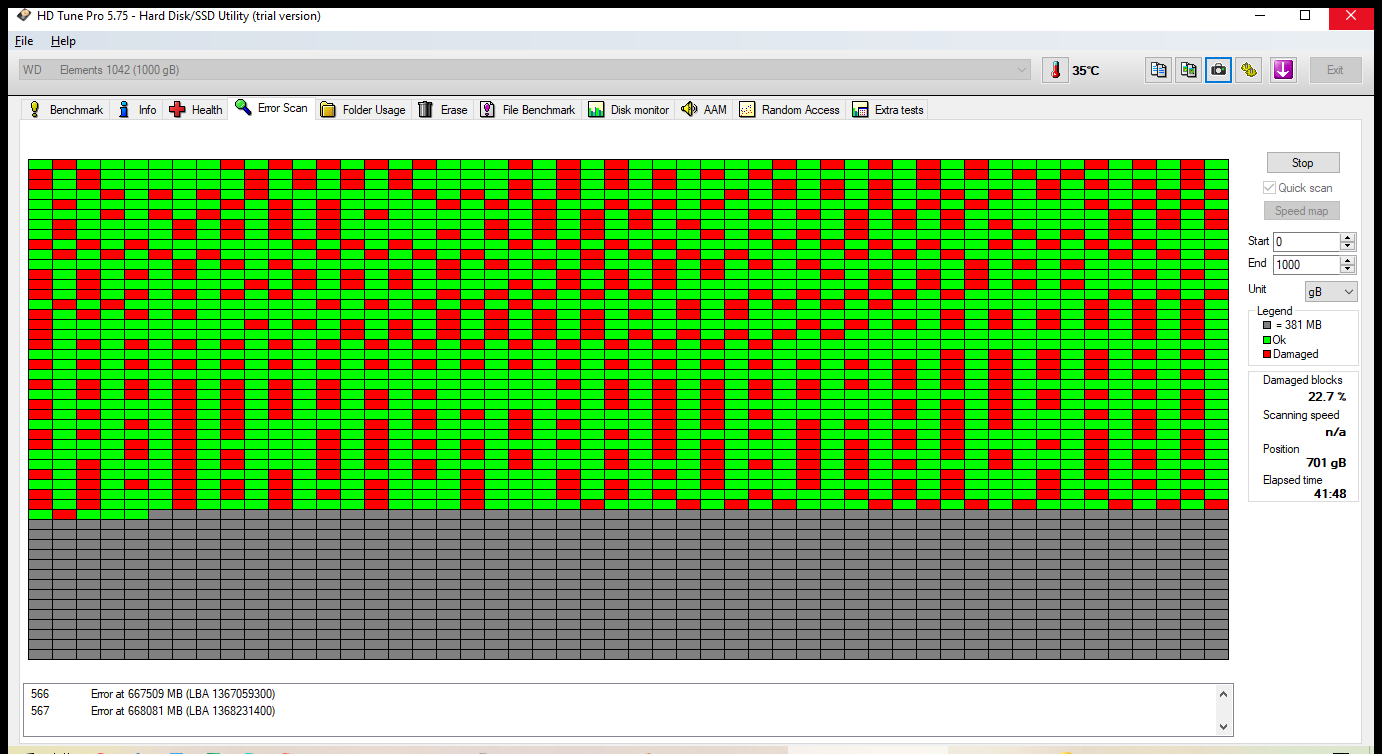The height and width of the screenshot is (754, 1382).
Task: Click the Elapsed time value 41:48
Action: [x=1330, y=494]
